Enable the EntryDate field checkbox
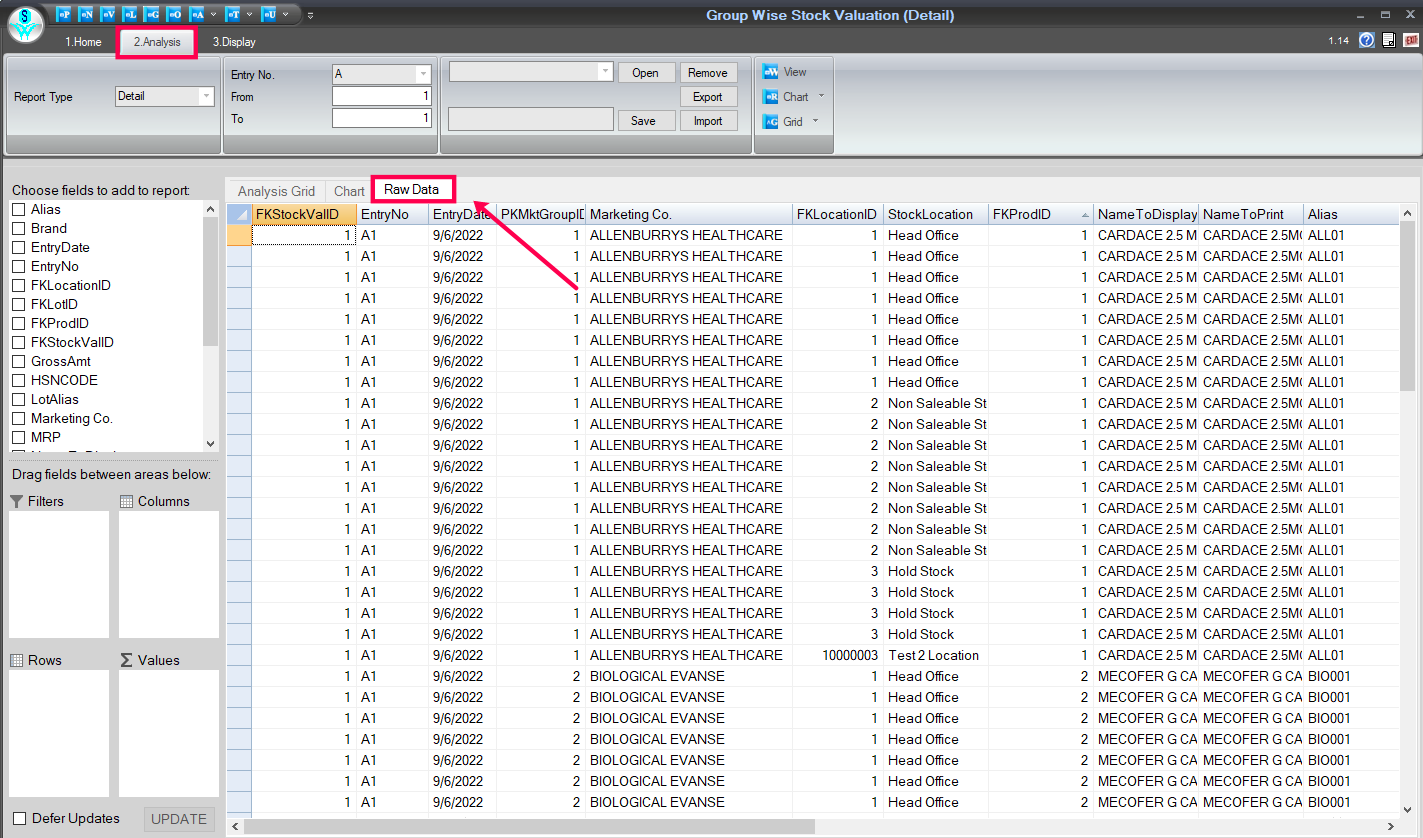Screen dimensions: 1423x838 (18, 248)
